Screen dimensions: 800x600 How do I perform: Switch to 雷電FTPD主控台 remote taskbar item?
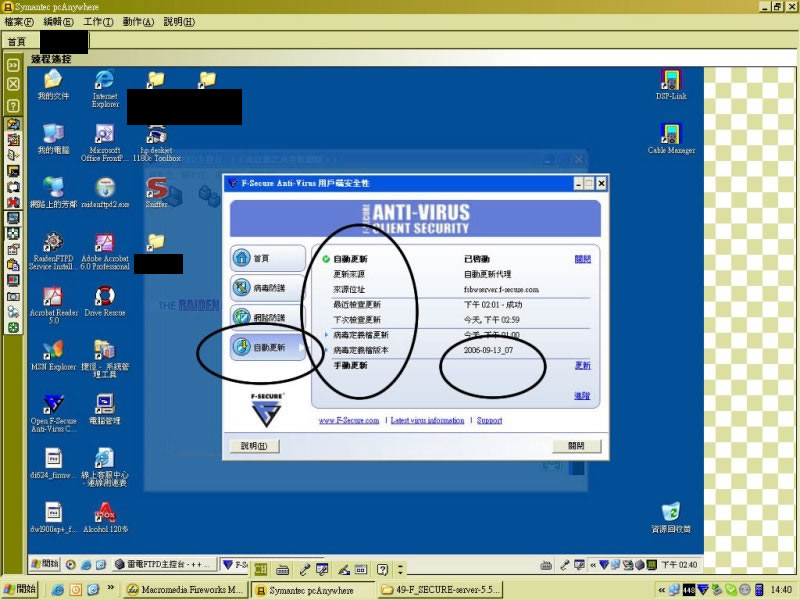tap(163, 564)
